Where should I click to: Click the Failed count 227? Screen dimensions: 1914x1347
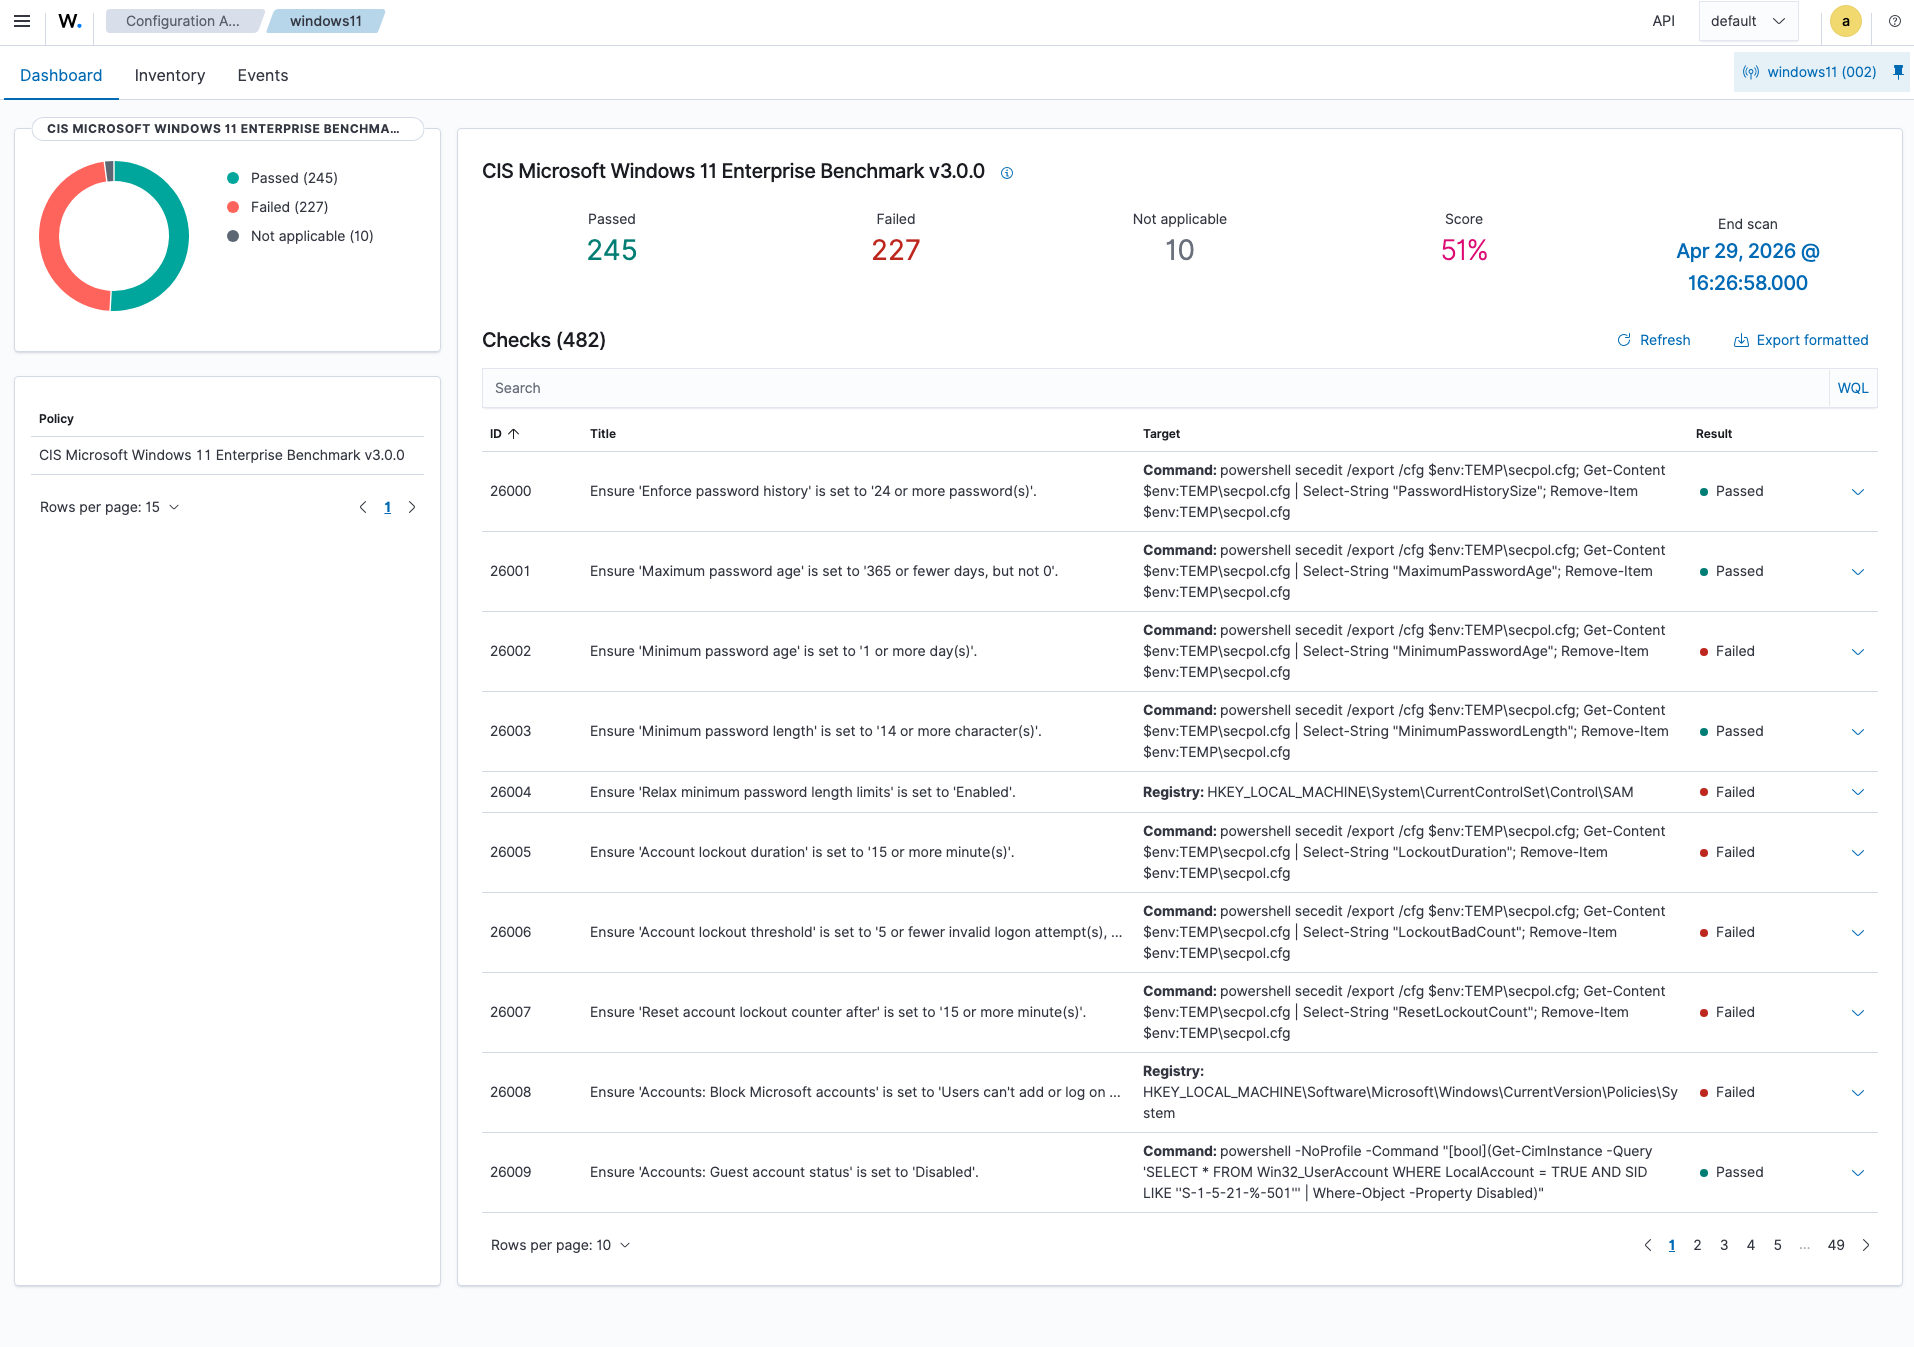pyautogui.click(x=896, y=250)
